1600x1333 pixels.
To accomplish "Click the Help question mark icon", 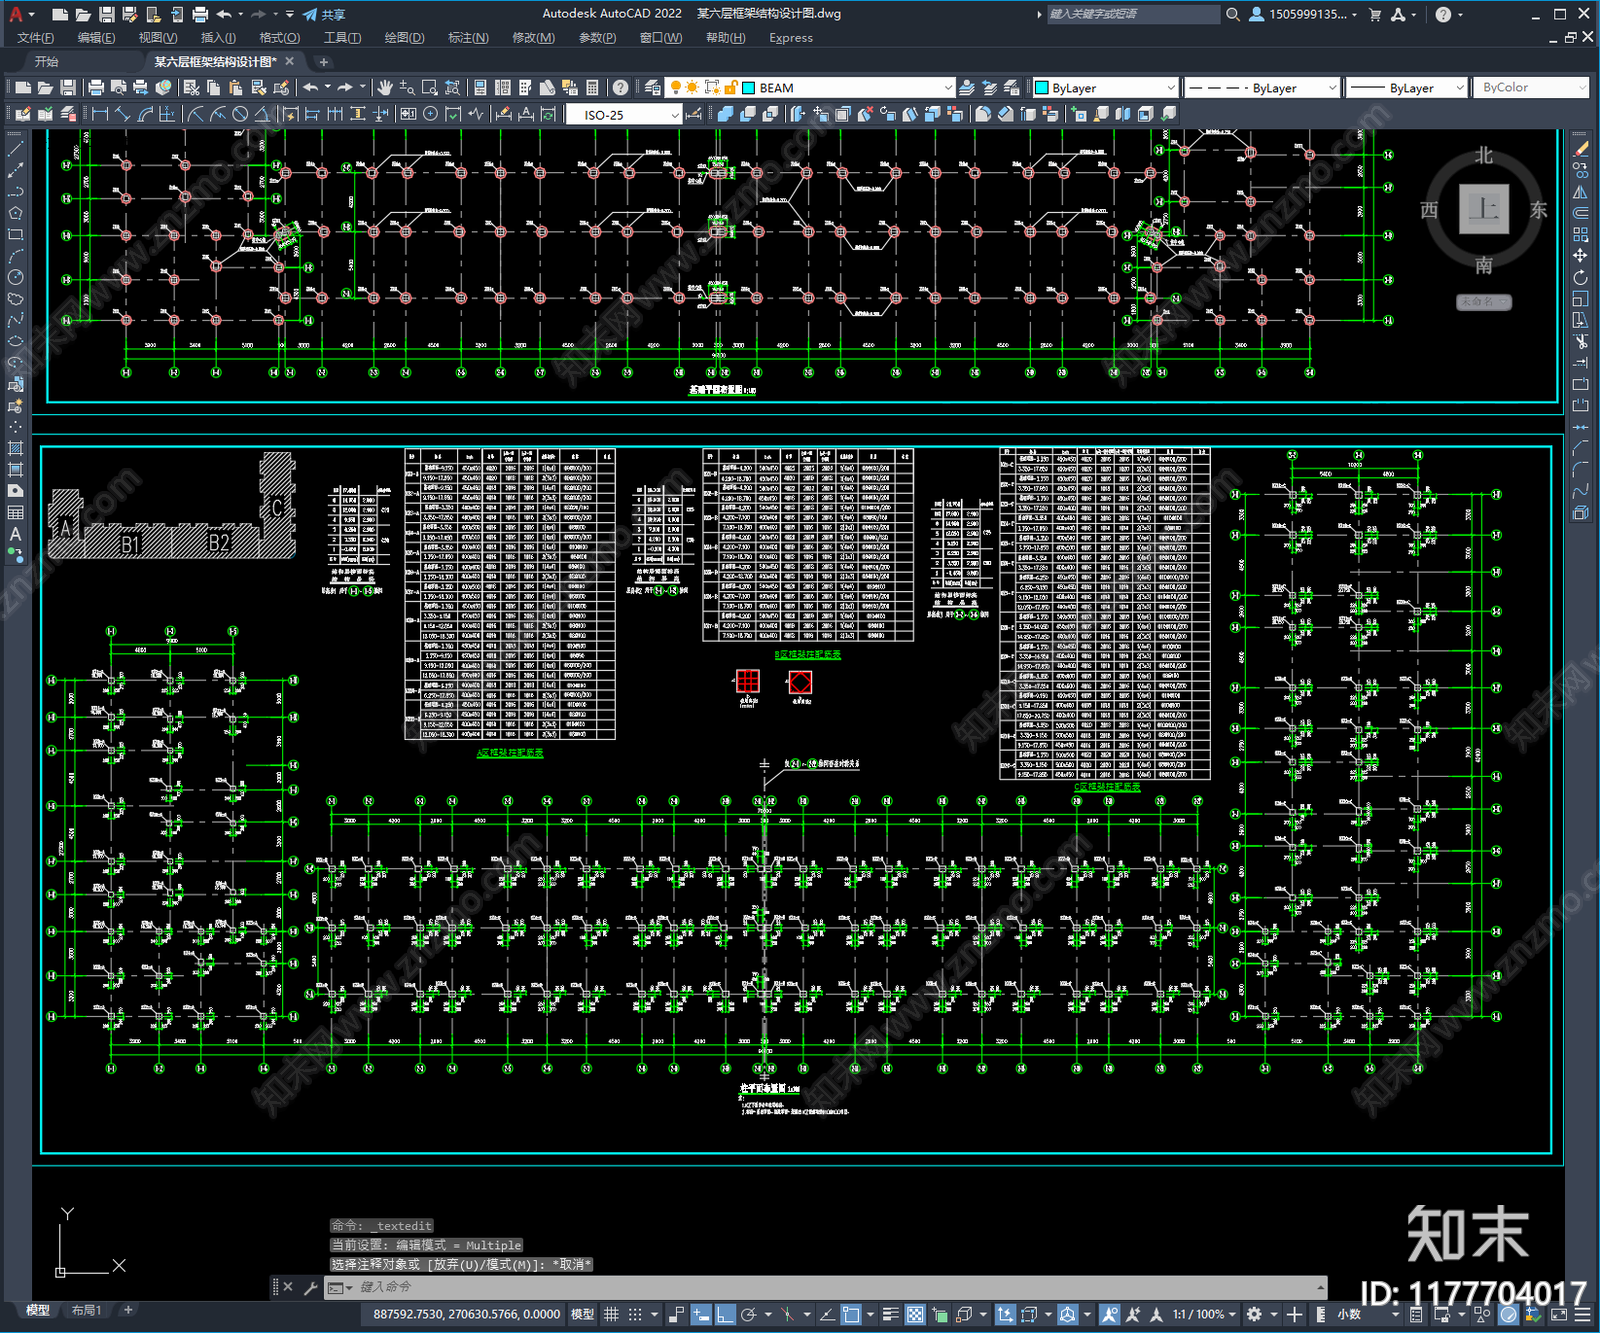I will (621, 88).
